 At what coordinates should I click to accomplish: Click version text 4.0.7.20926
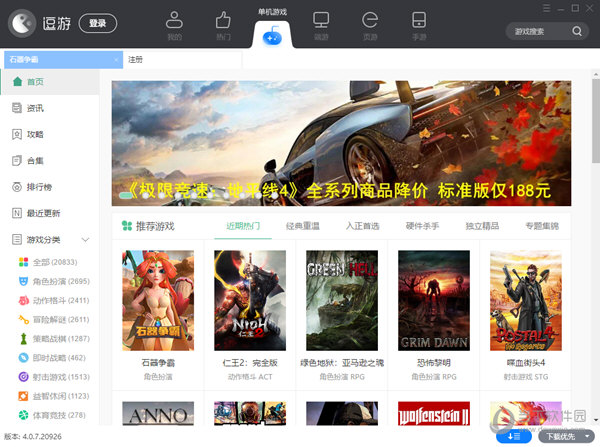point(42,437)
